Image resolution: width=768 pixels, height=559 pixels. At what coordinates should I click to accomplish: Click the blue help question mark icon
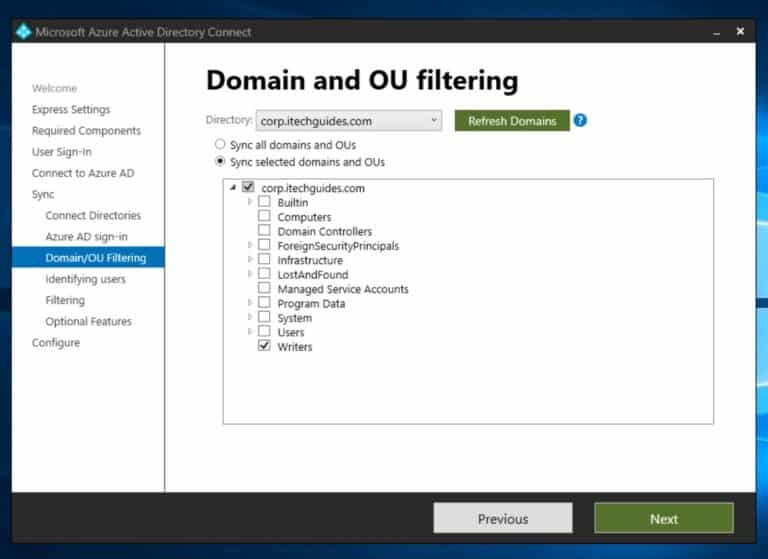tap(580, 121)
